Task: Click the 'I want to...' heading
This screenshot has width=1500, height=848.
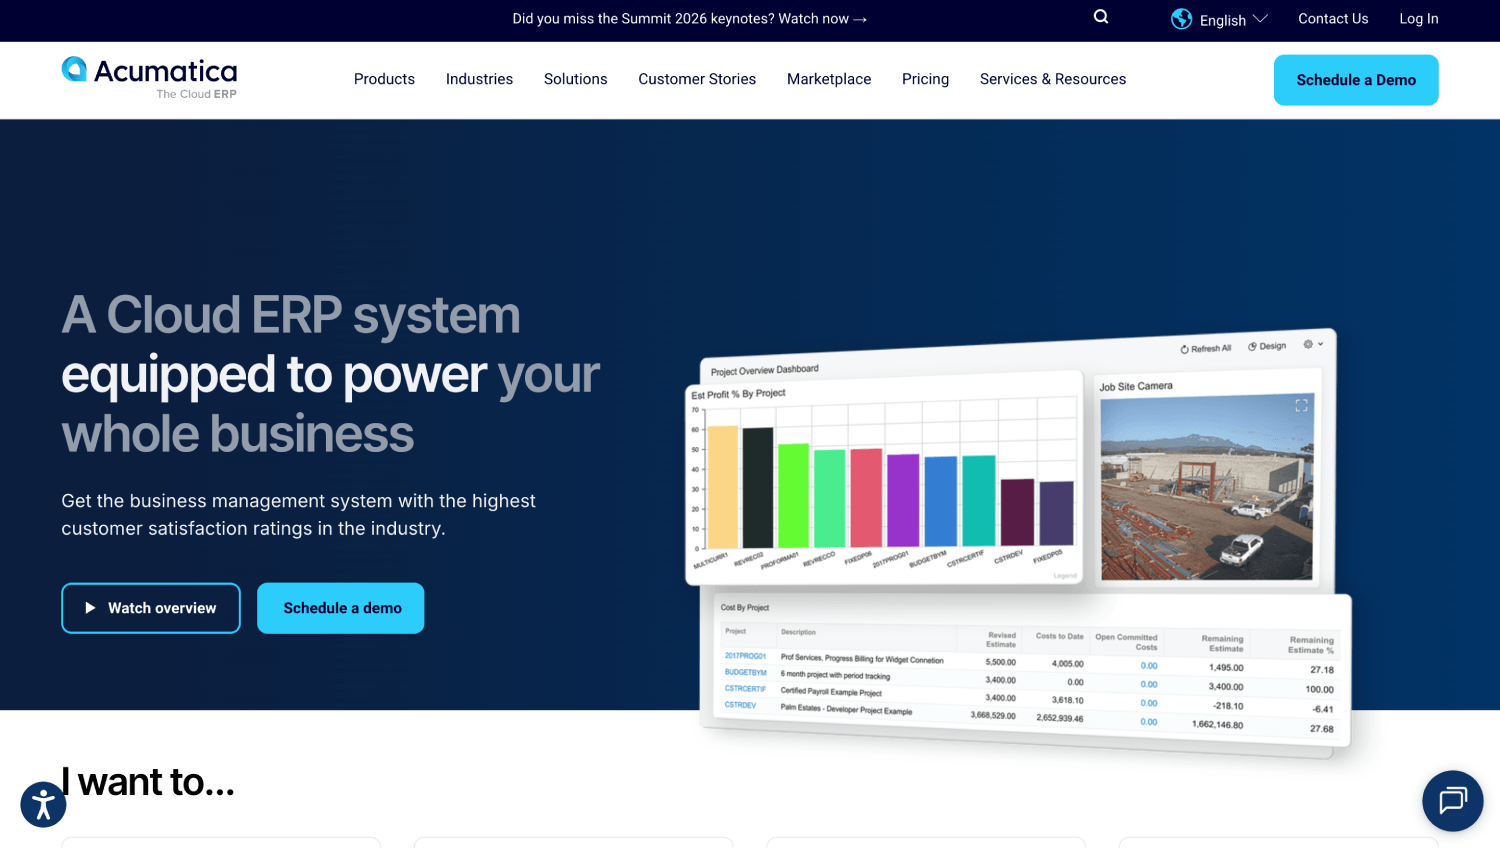Action: point(148,782)
